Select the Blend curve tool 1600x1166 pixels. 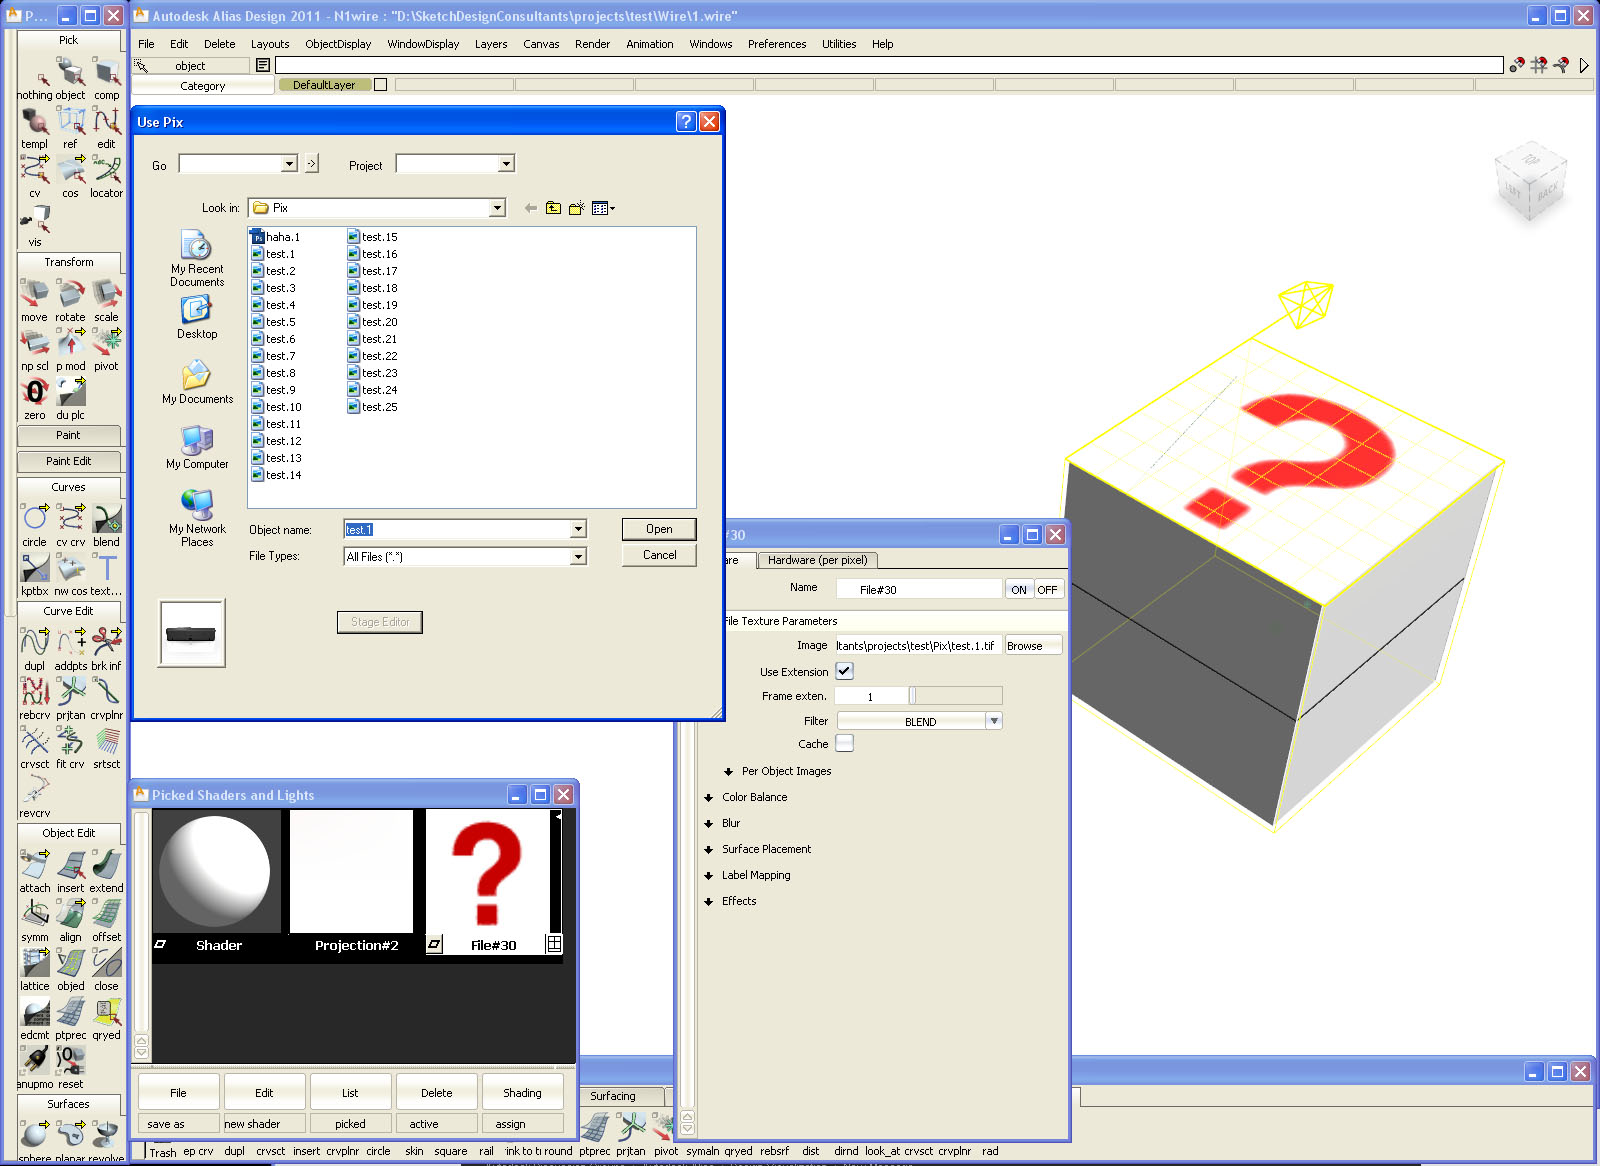click(105, 518)
